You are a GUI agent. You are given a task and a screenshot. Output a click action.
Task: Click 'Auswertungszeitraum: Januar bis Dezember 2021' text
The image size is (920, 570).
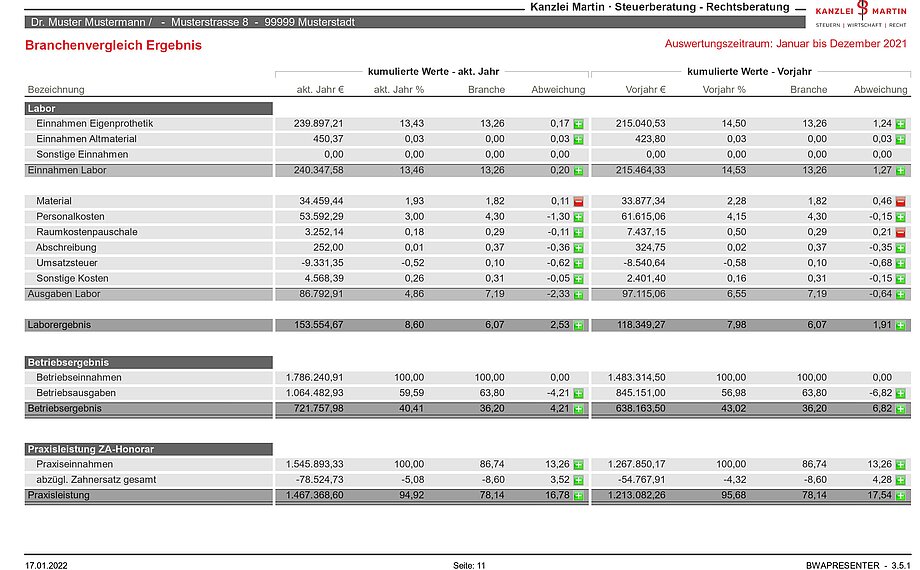[x=786, y=43]
